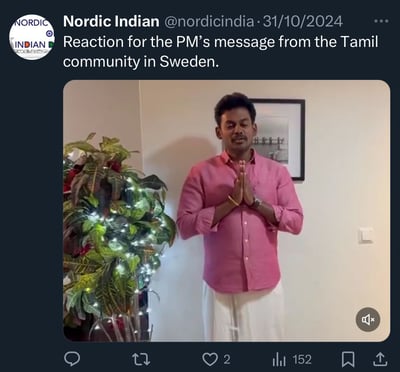
Task: Open Nordic Indian profile avatar
Action: pyautogui.click(x=32, y=37)
